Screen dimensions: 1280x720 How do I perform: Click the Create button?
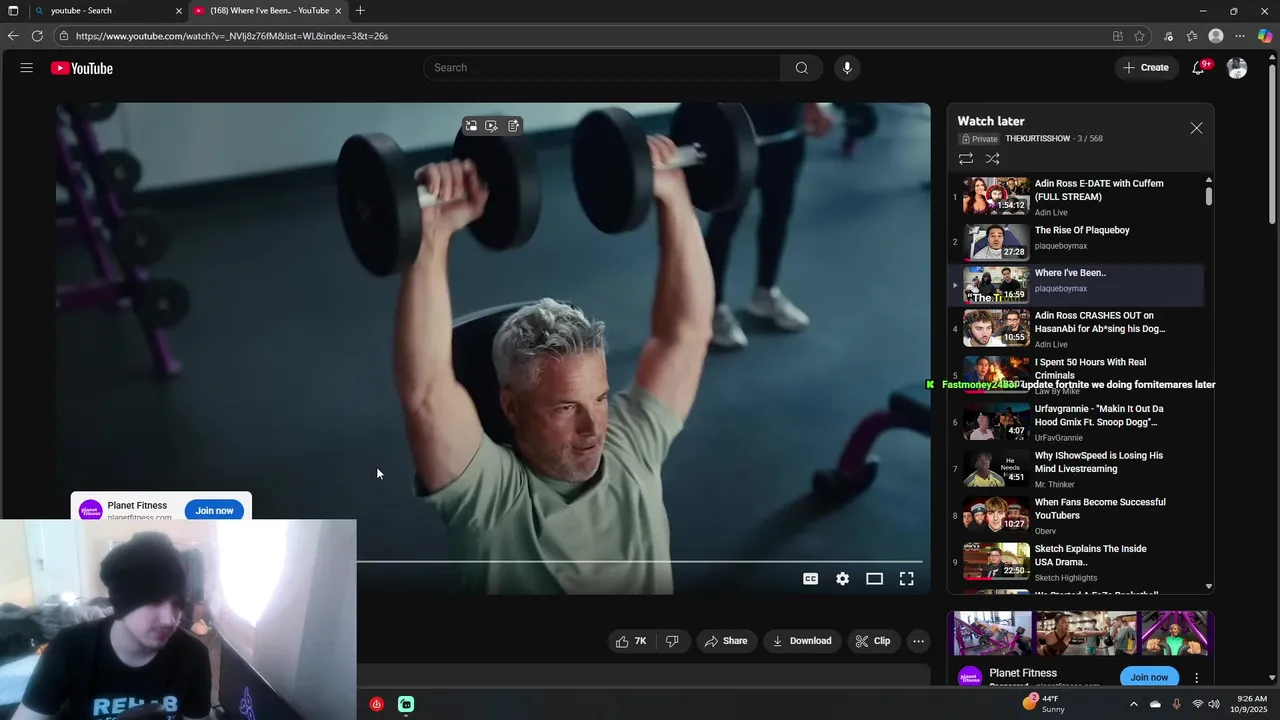[1145, 68]
